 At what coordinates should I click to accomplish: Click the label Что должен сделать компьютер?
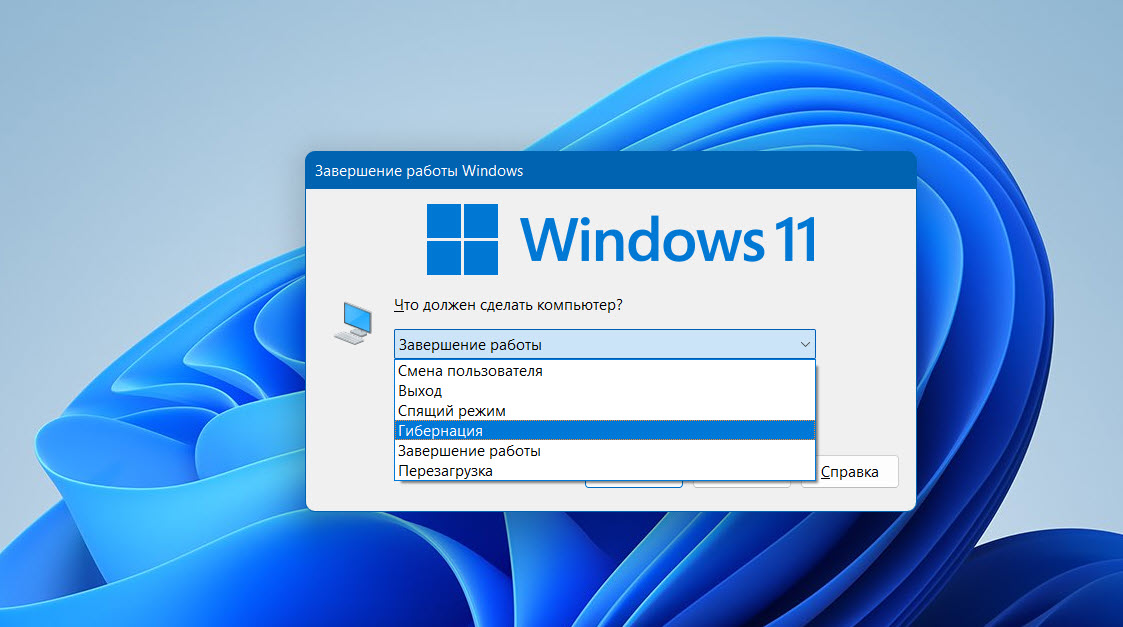(x=509, y=305)
